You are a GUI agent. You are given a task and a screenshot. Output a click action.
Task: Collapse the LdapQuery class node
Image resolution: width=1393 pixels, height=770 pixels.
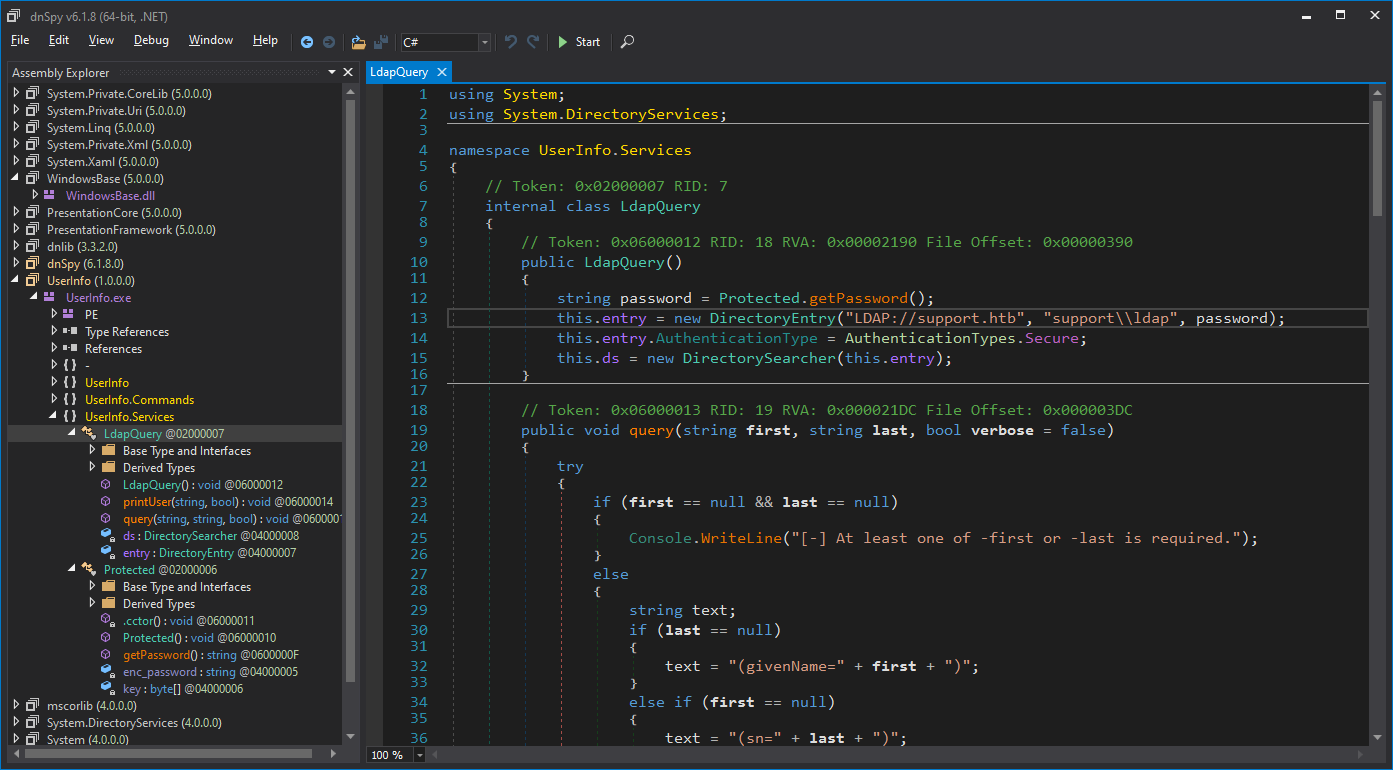pyautogui.click(x=73, y=433)
